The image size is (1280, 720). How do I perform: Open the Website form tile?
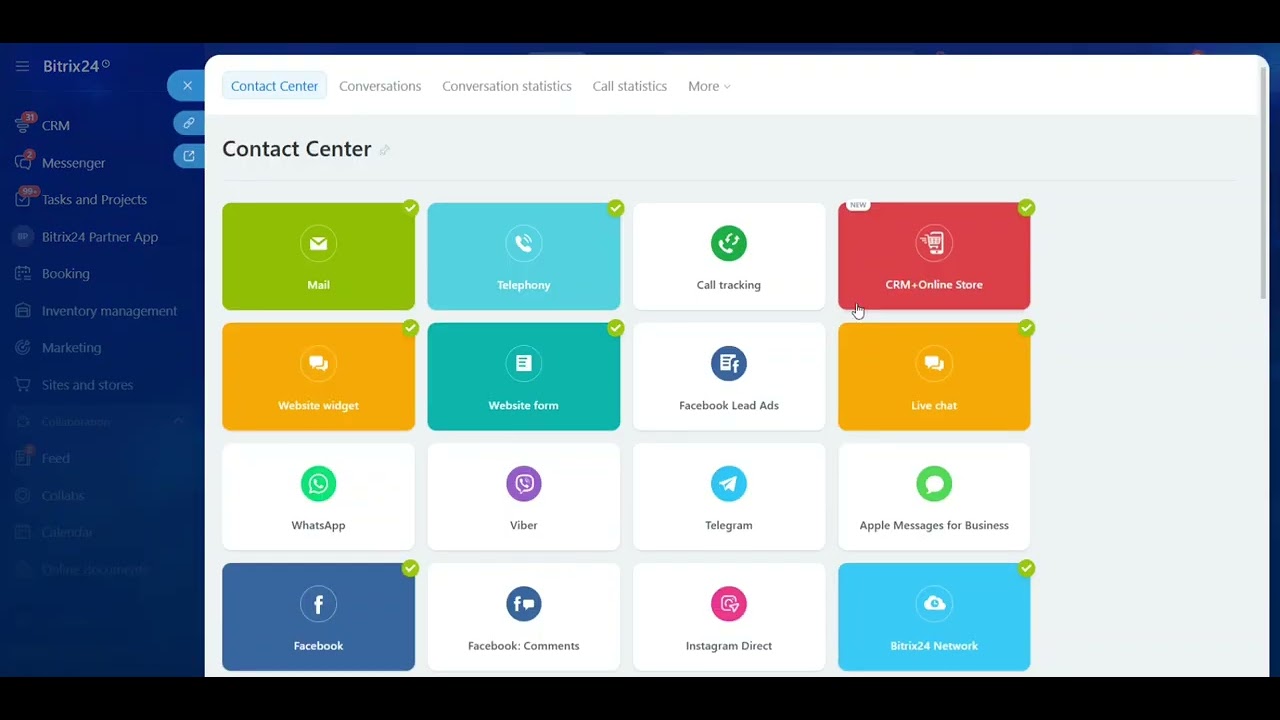click(x=523, y=377)
